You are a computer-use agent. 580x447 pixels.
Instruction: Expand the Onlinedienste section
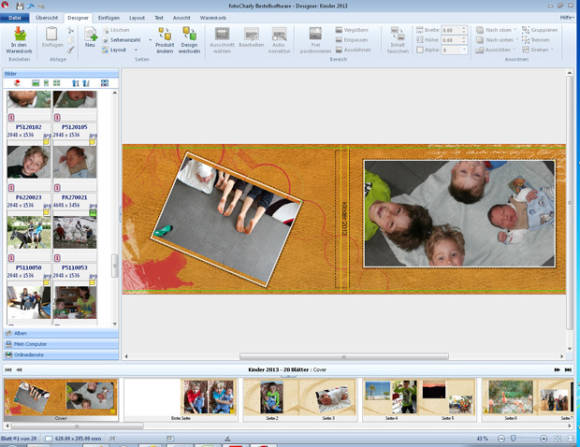61,355
